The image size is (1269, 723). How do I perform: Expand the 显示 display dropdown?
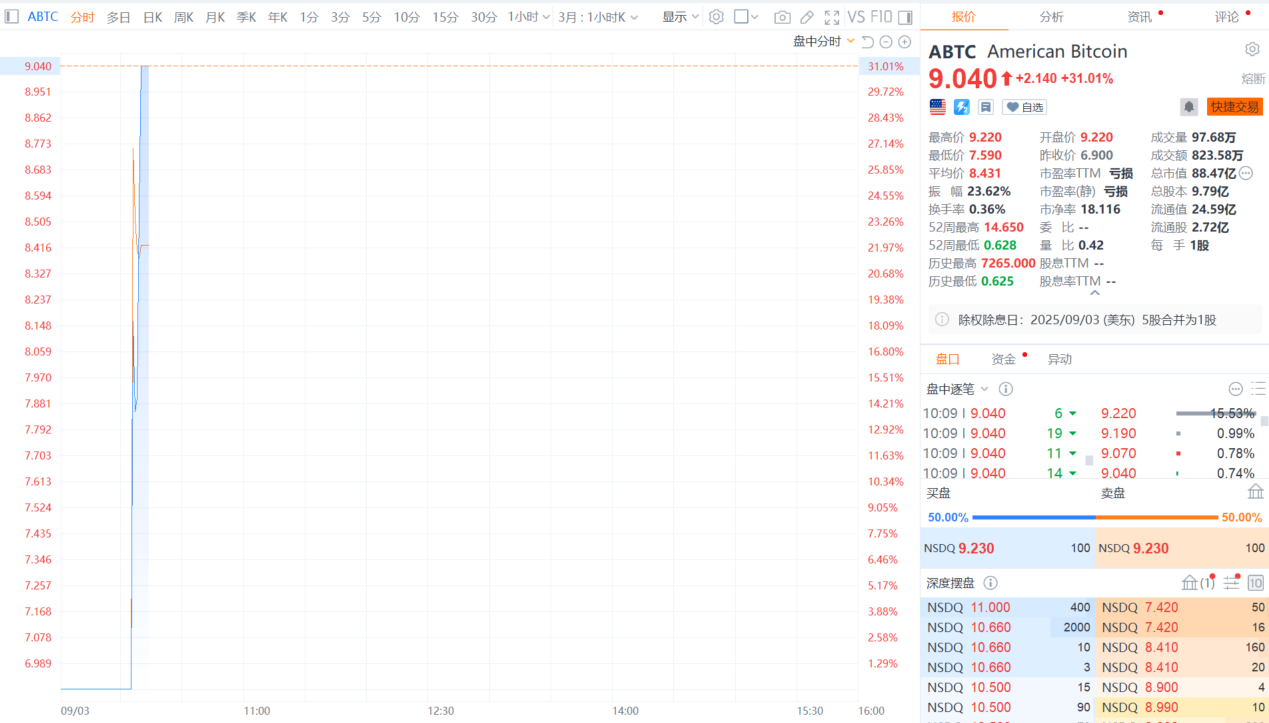click(x=681, y=17)
